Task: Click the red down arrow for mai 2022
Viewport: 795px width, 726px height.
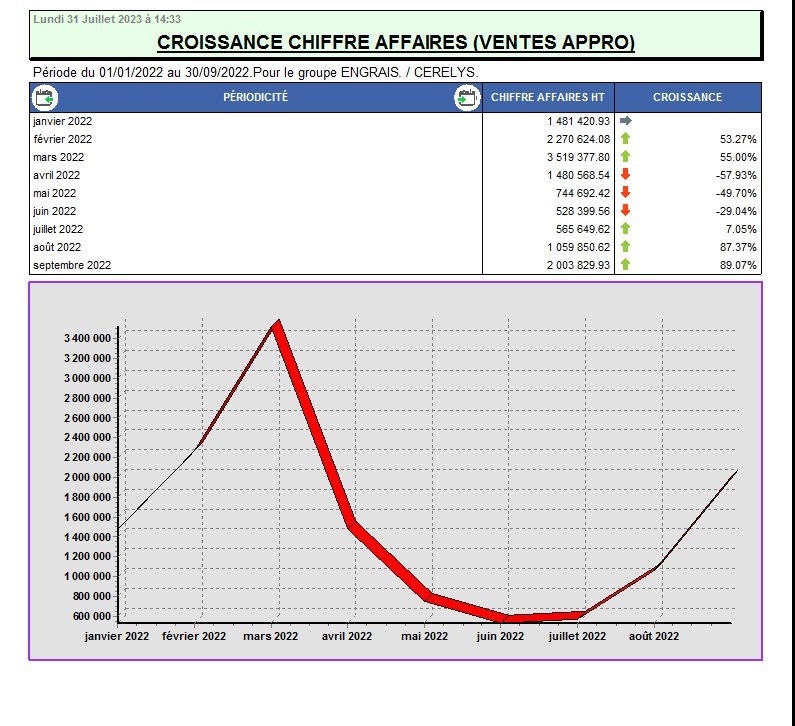Action: pyautogui.click(x=626, y=193)
